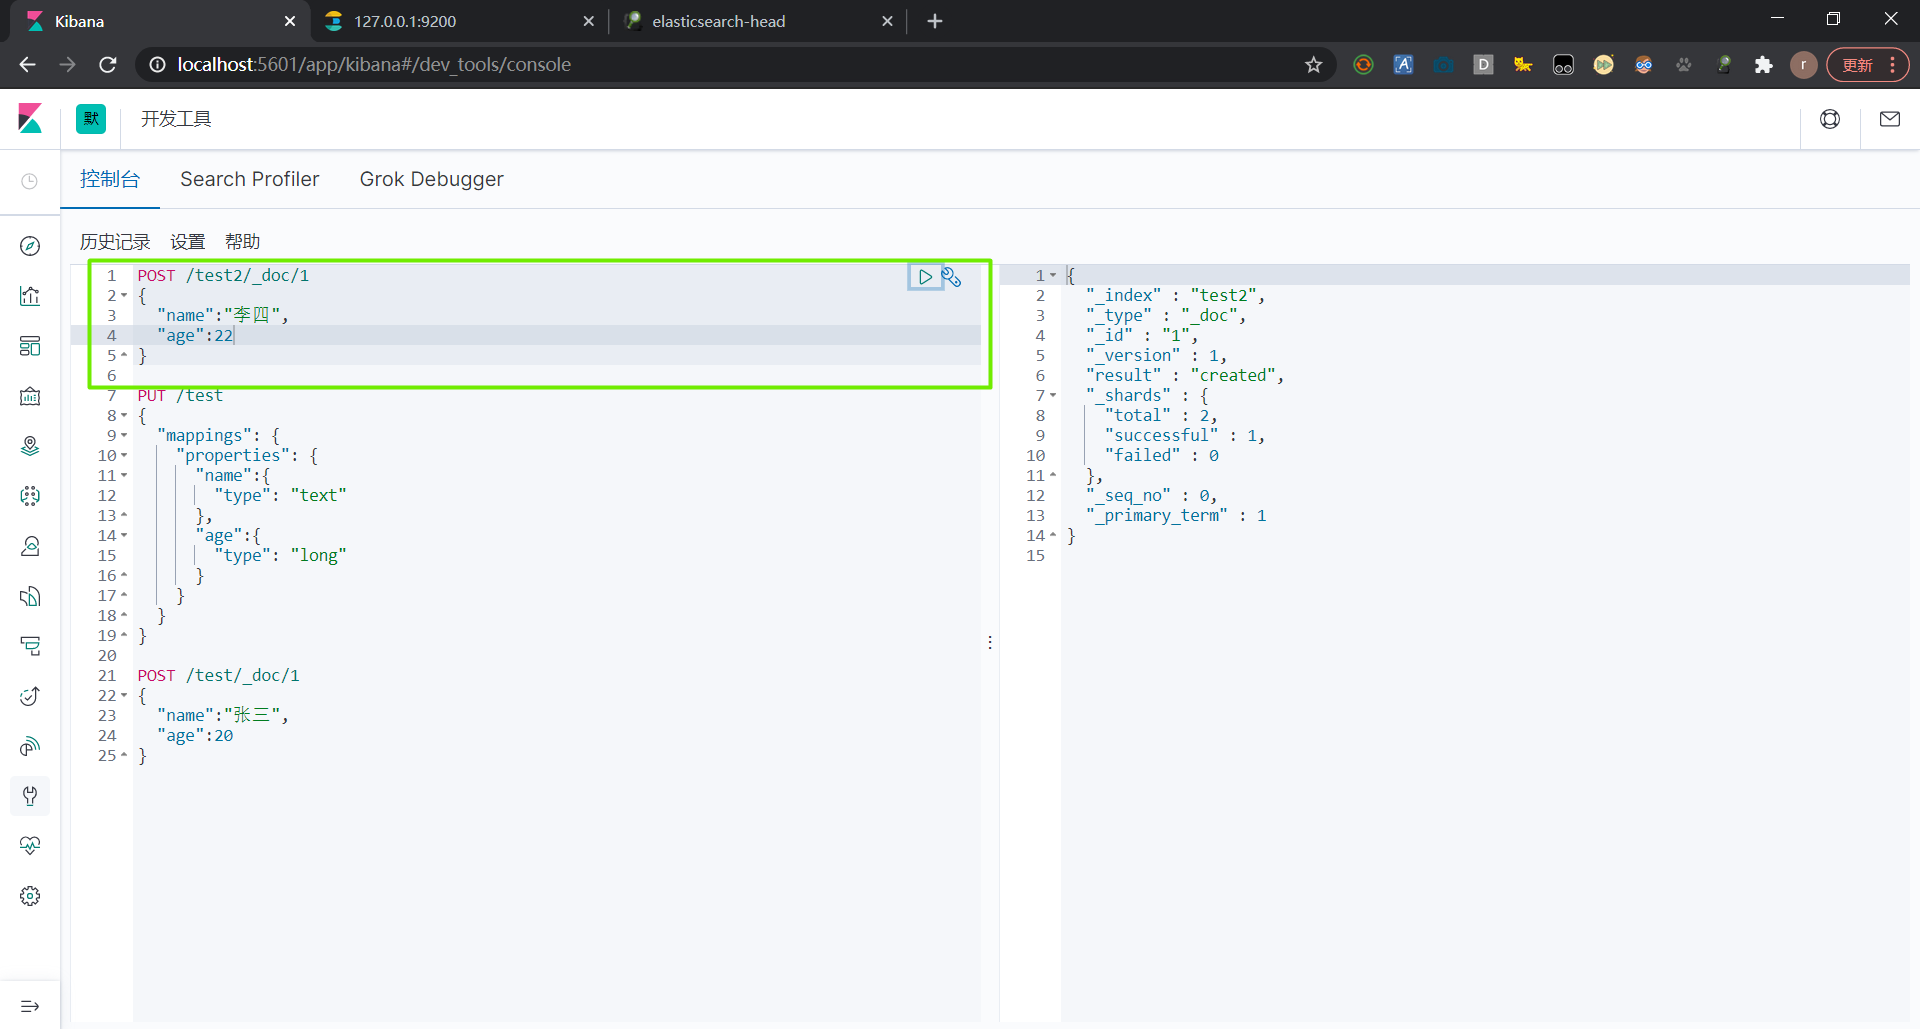Open request options wrench icon in editor

(x=952, y=277)
